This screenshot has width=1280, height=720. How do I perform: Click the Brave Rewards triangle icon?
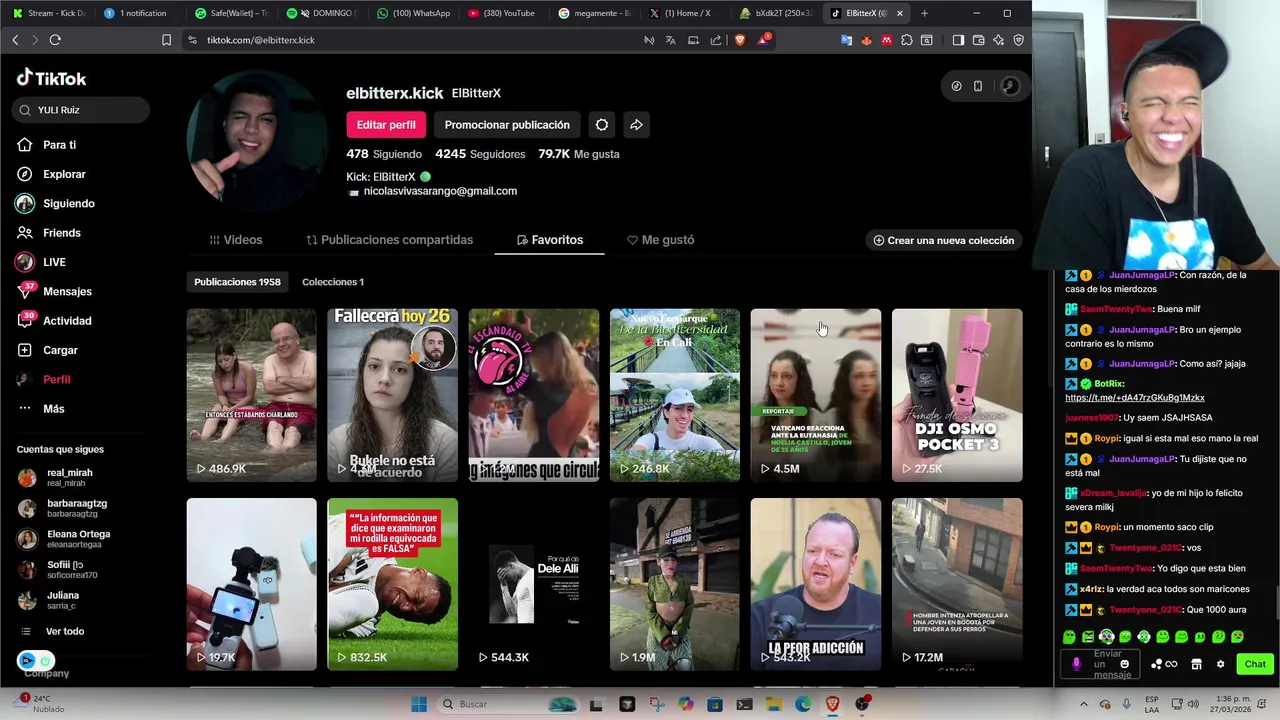point(764,40)
